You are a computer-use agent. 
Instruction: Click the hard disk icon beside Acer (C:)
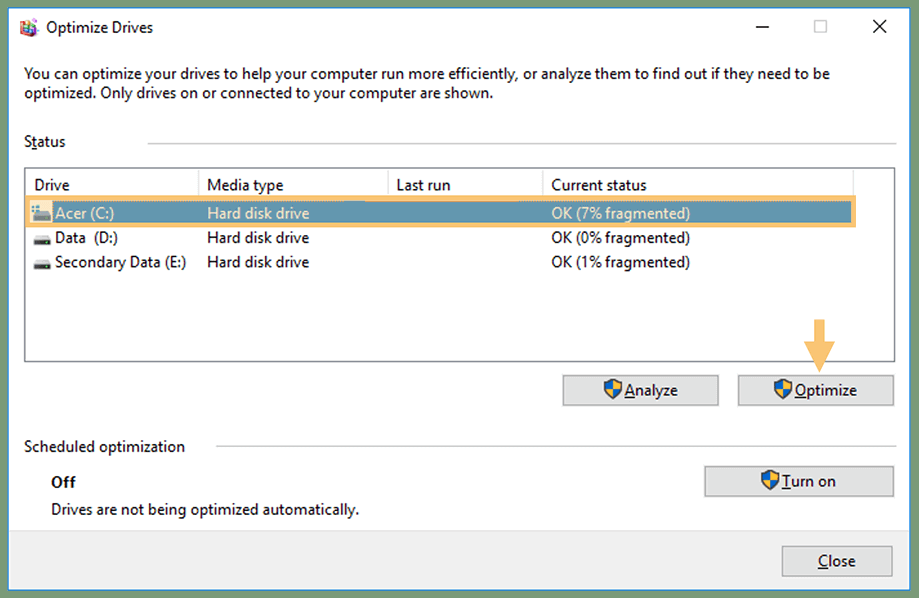40,212
